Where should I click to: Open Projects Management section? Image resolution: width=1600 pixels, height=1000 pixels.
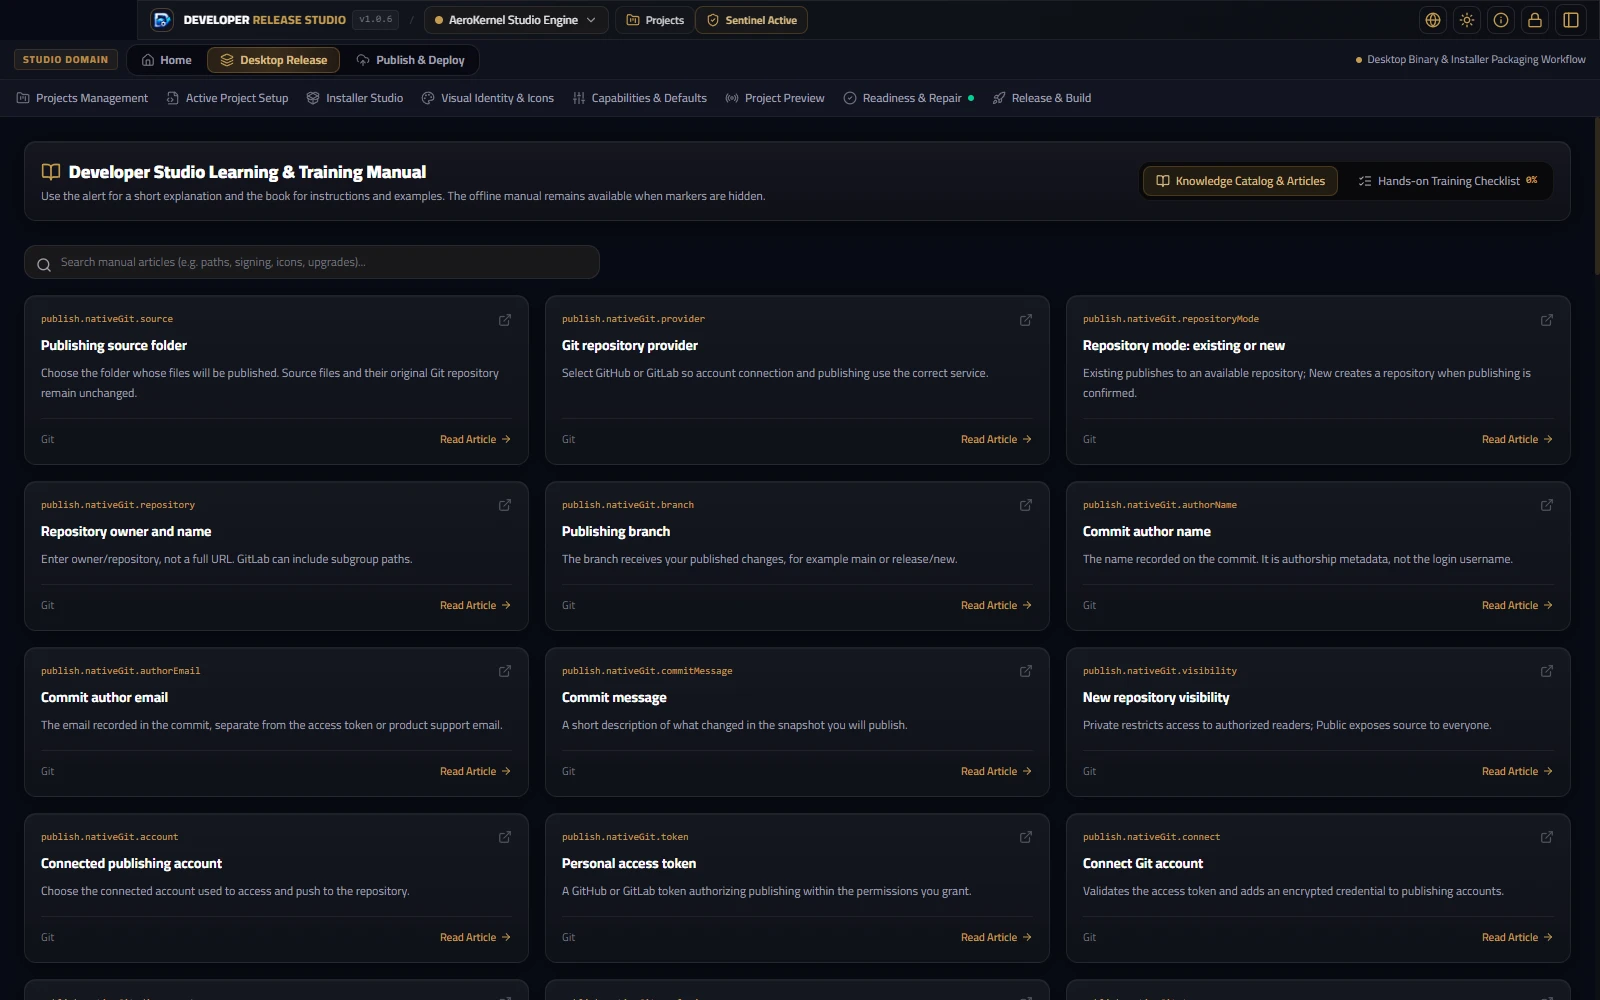point(82,98)
